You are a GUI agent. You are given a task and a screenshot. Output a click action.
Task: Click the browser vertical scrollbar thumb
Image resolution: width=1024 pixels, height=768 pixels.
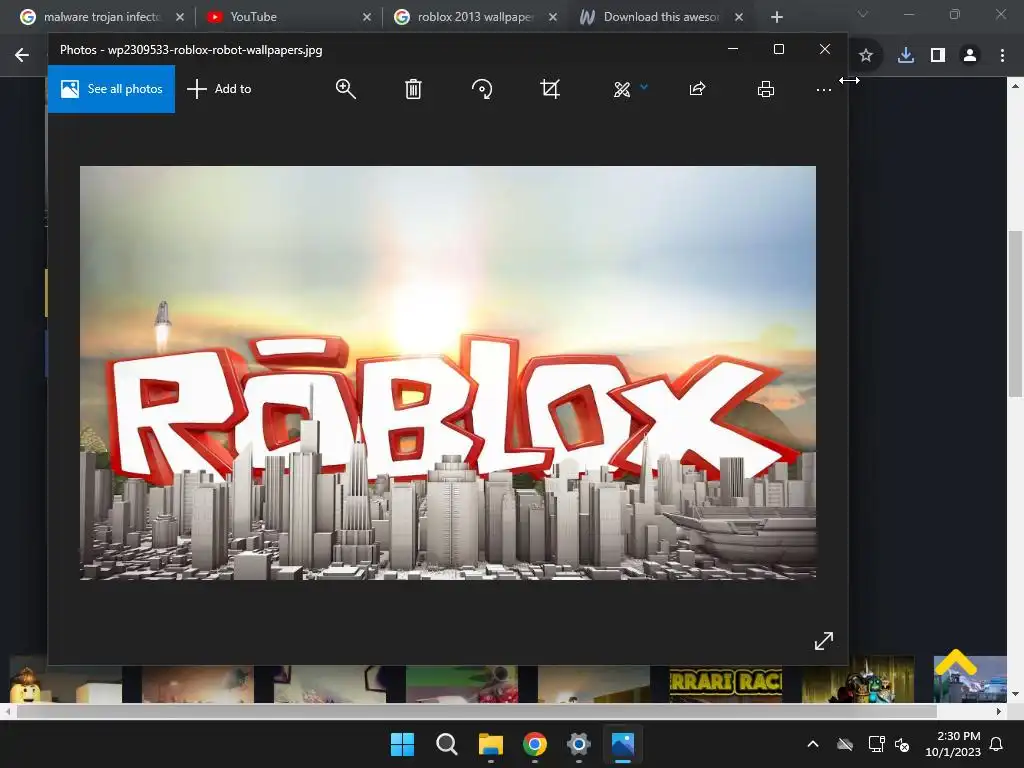pos(1015,313)
